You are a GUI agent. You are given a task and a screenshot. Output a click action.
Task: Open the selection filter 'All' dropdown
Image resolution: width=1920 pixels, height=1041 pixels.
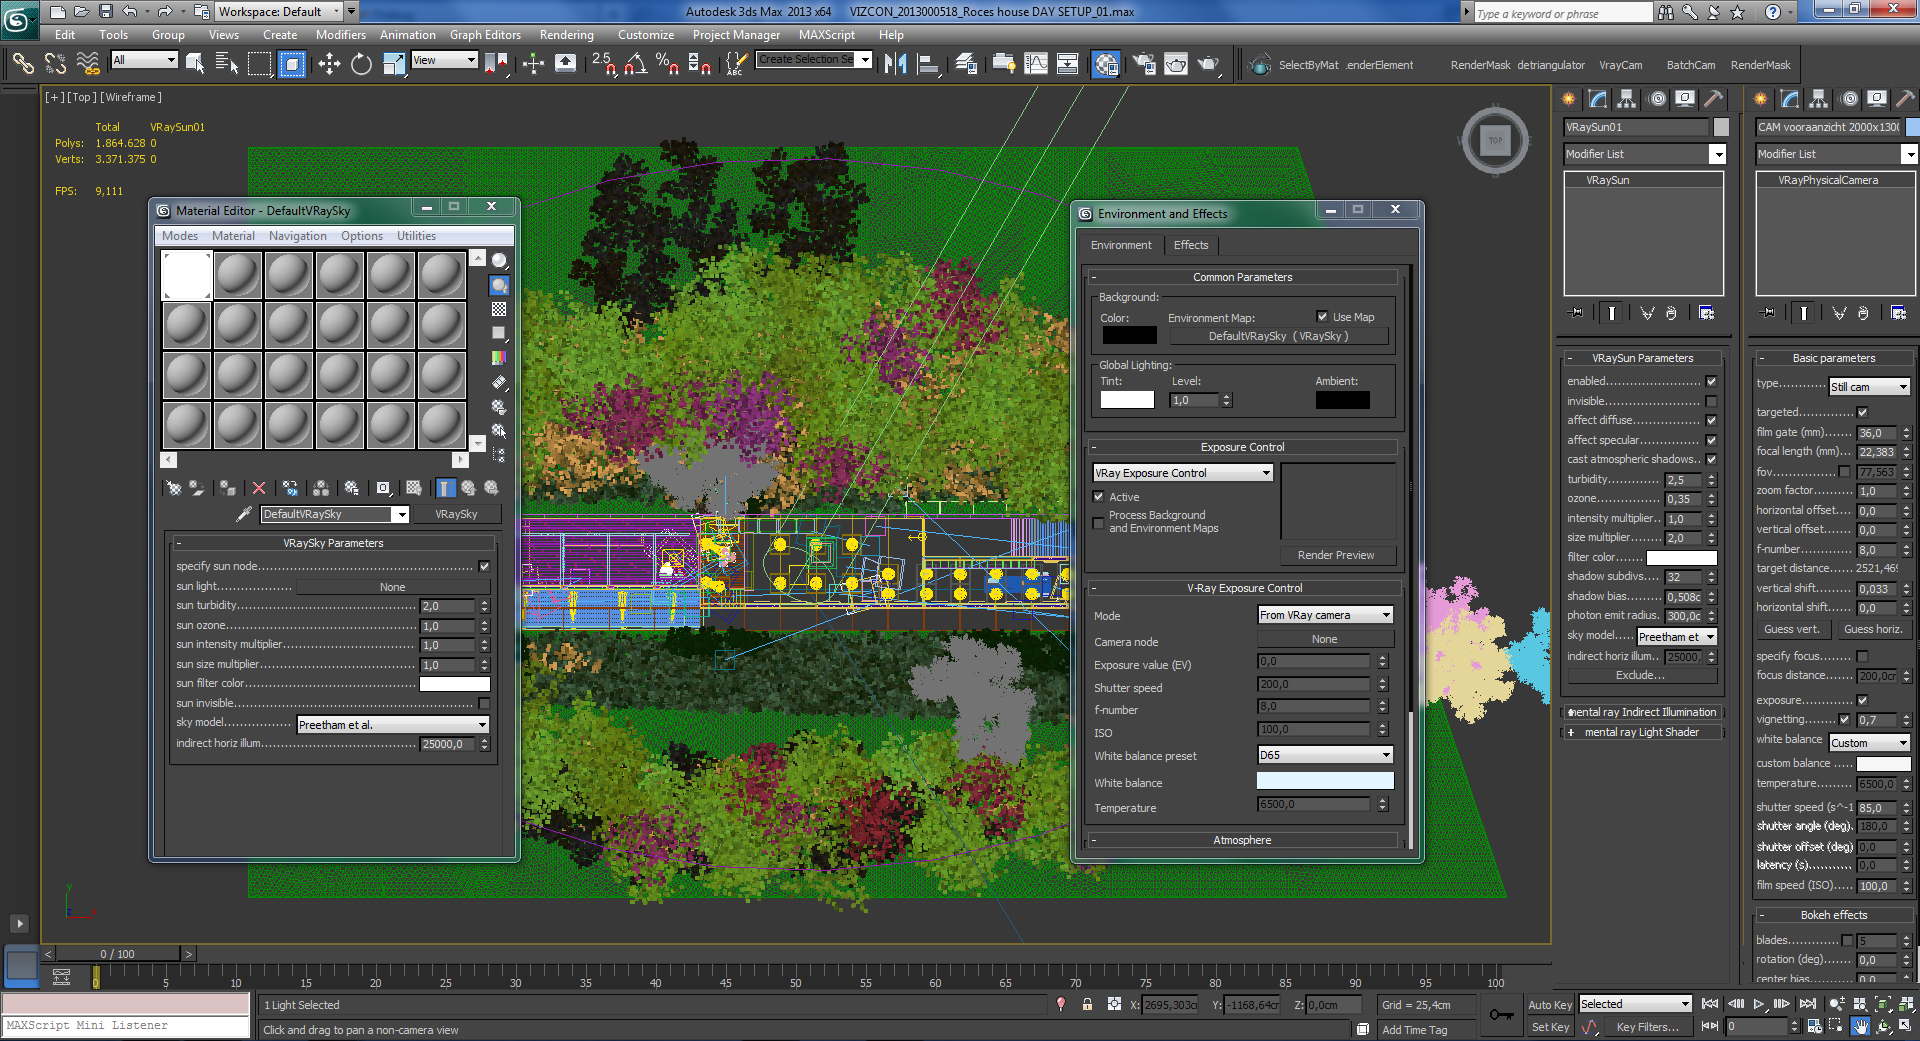click(144, 60)
